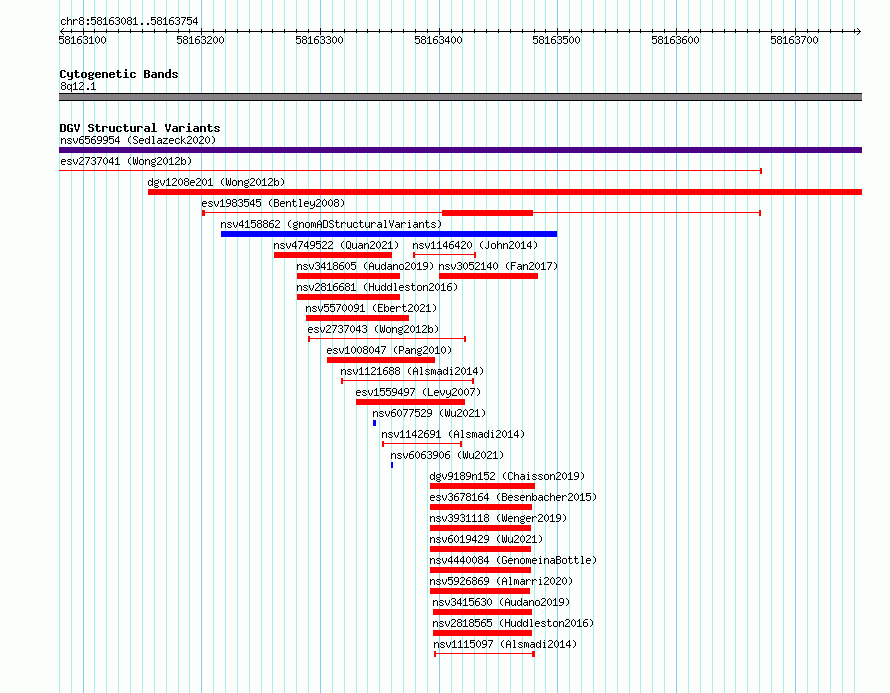Select the red nsv5570091 variant bar
The height and width of the screenshot is (693, 890).
pyautogui.click(x=357, y=318)
